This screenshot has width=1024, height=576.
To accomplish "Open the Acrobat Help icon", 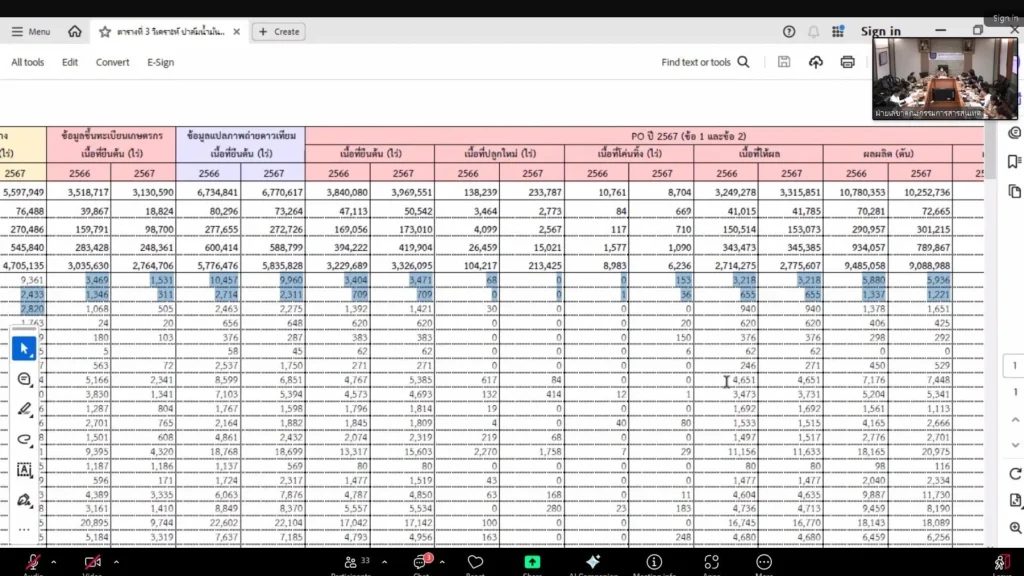I will tap(789, 31).
